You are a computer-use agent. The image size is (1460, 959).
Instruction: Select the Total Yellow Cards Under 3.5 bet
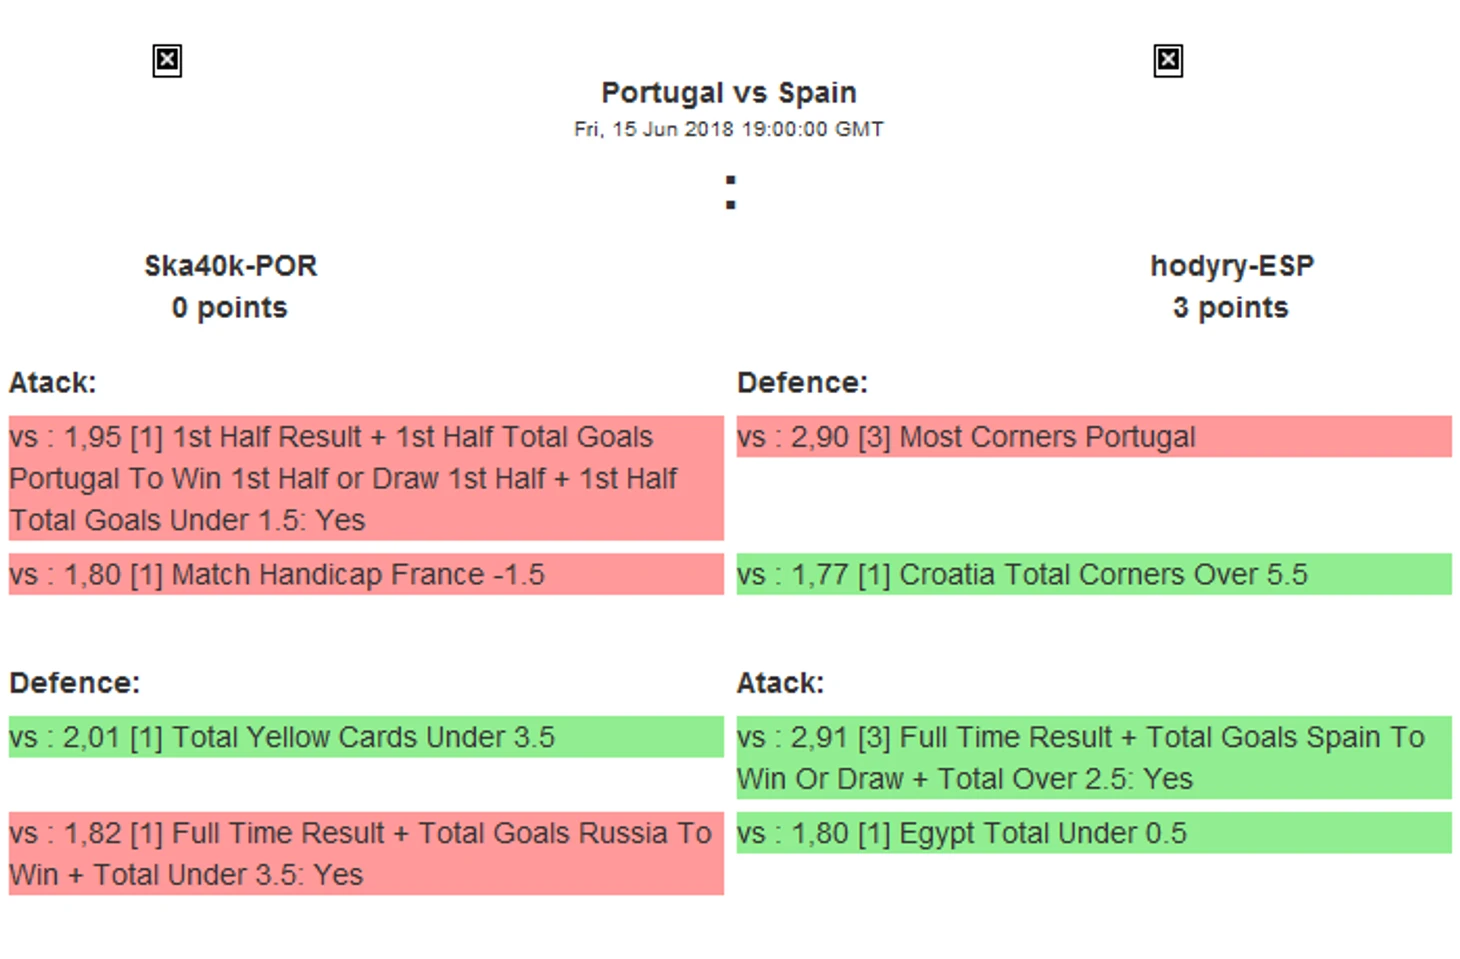coord(366,737)
